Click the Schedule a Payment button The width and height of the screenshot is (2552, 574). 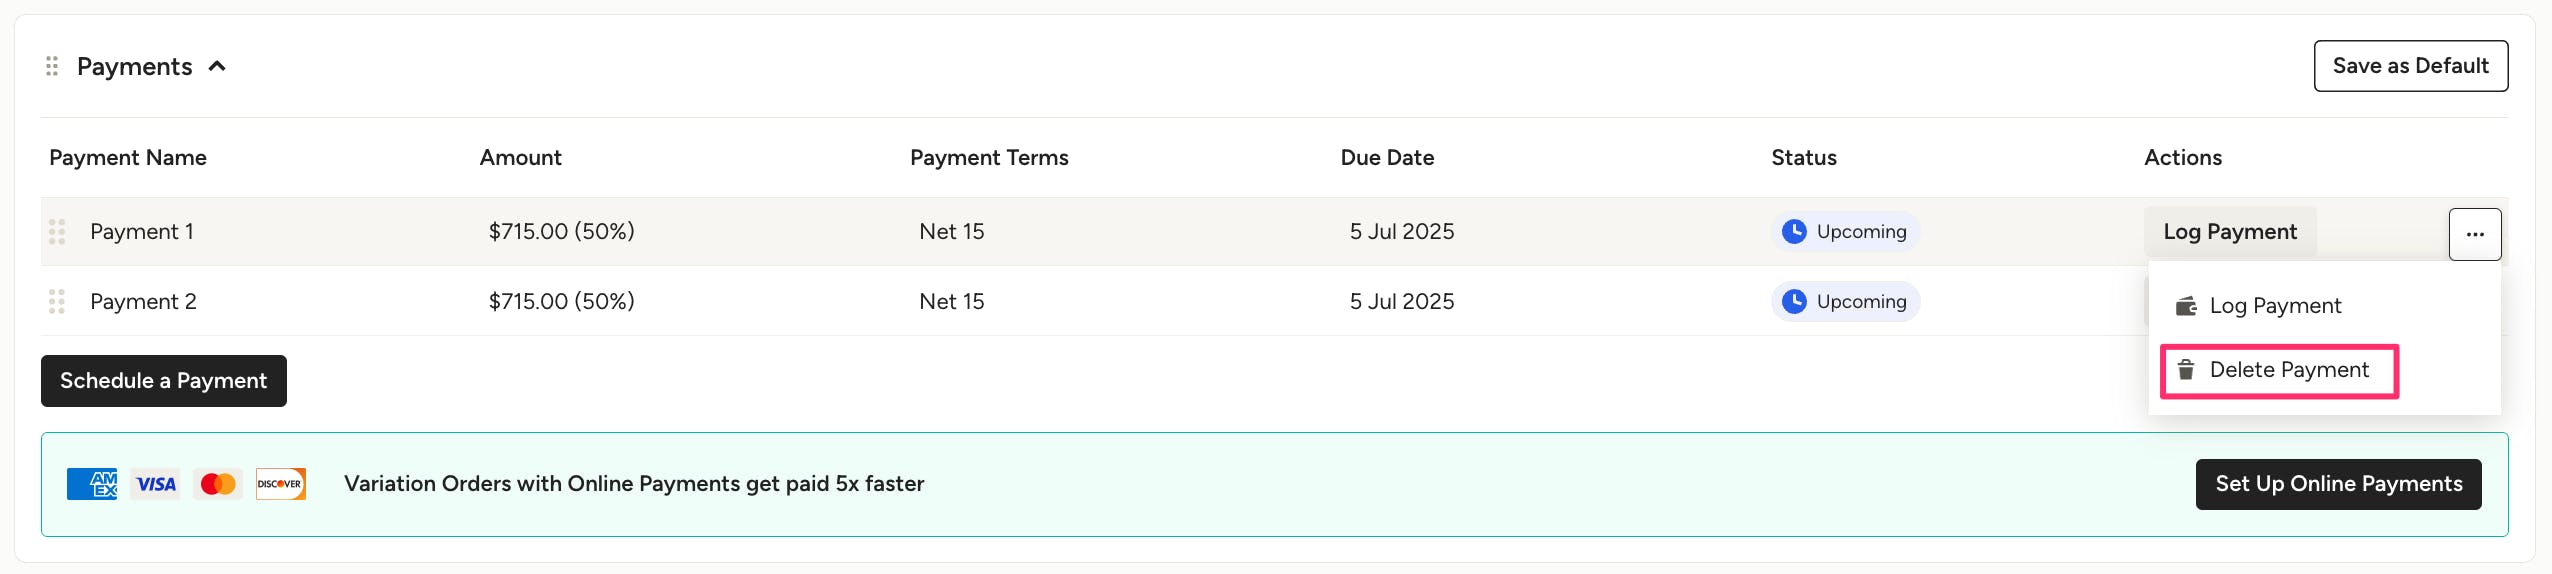164,381
